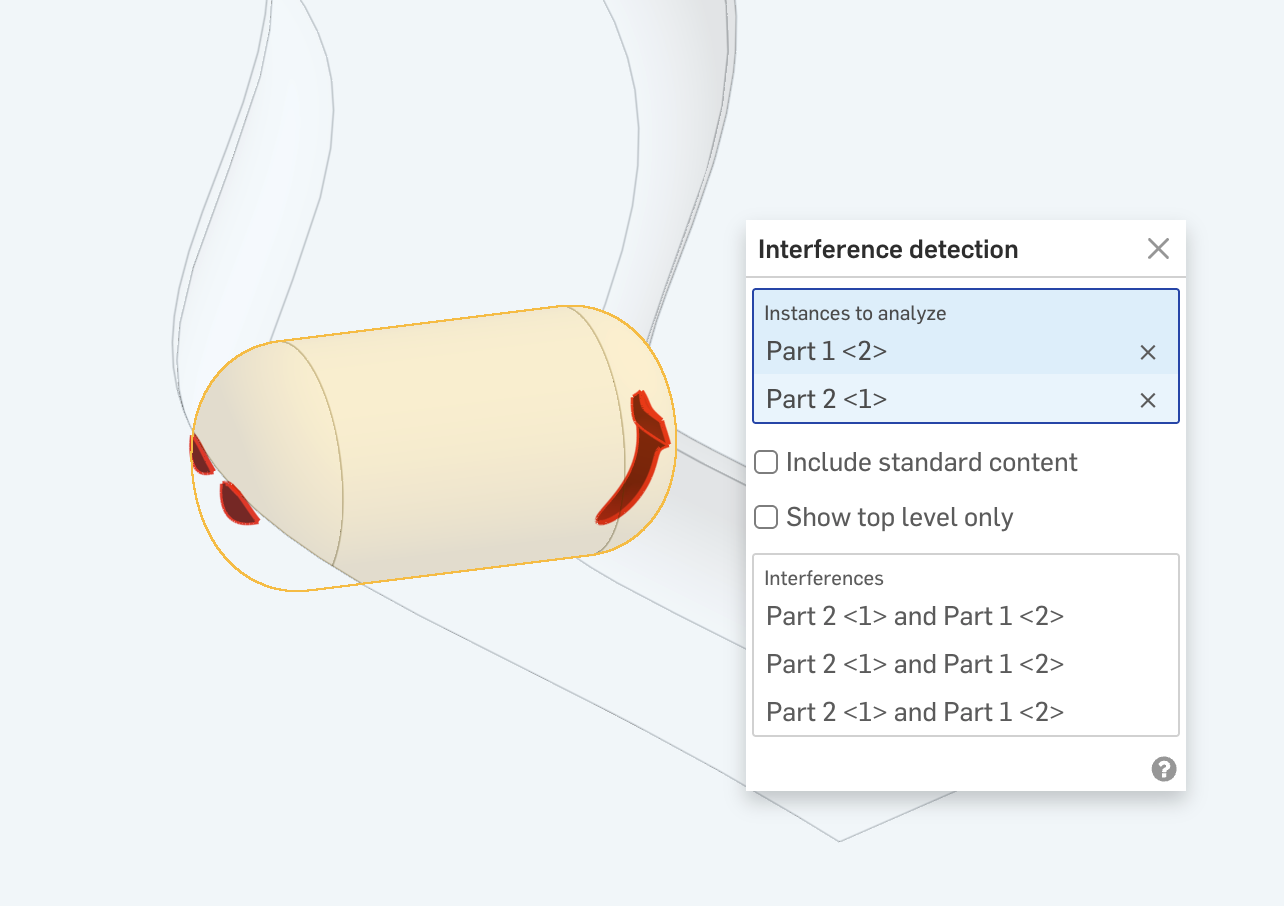Remove Part 1 <2> from instances
This screenshot has height=906, width=1284.
coord(1148,352)
